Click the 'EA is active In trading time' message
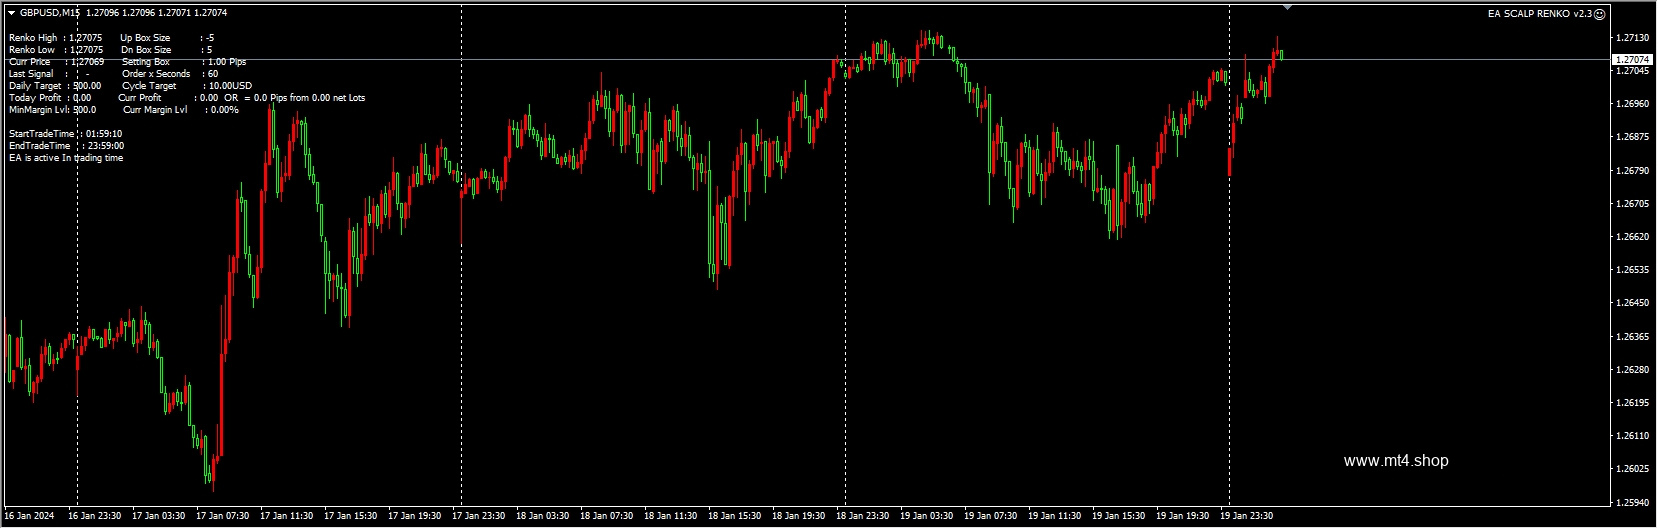This screenshot has height=529, width=1658. 66,158
